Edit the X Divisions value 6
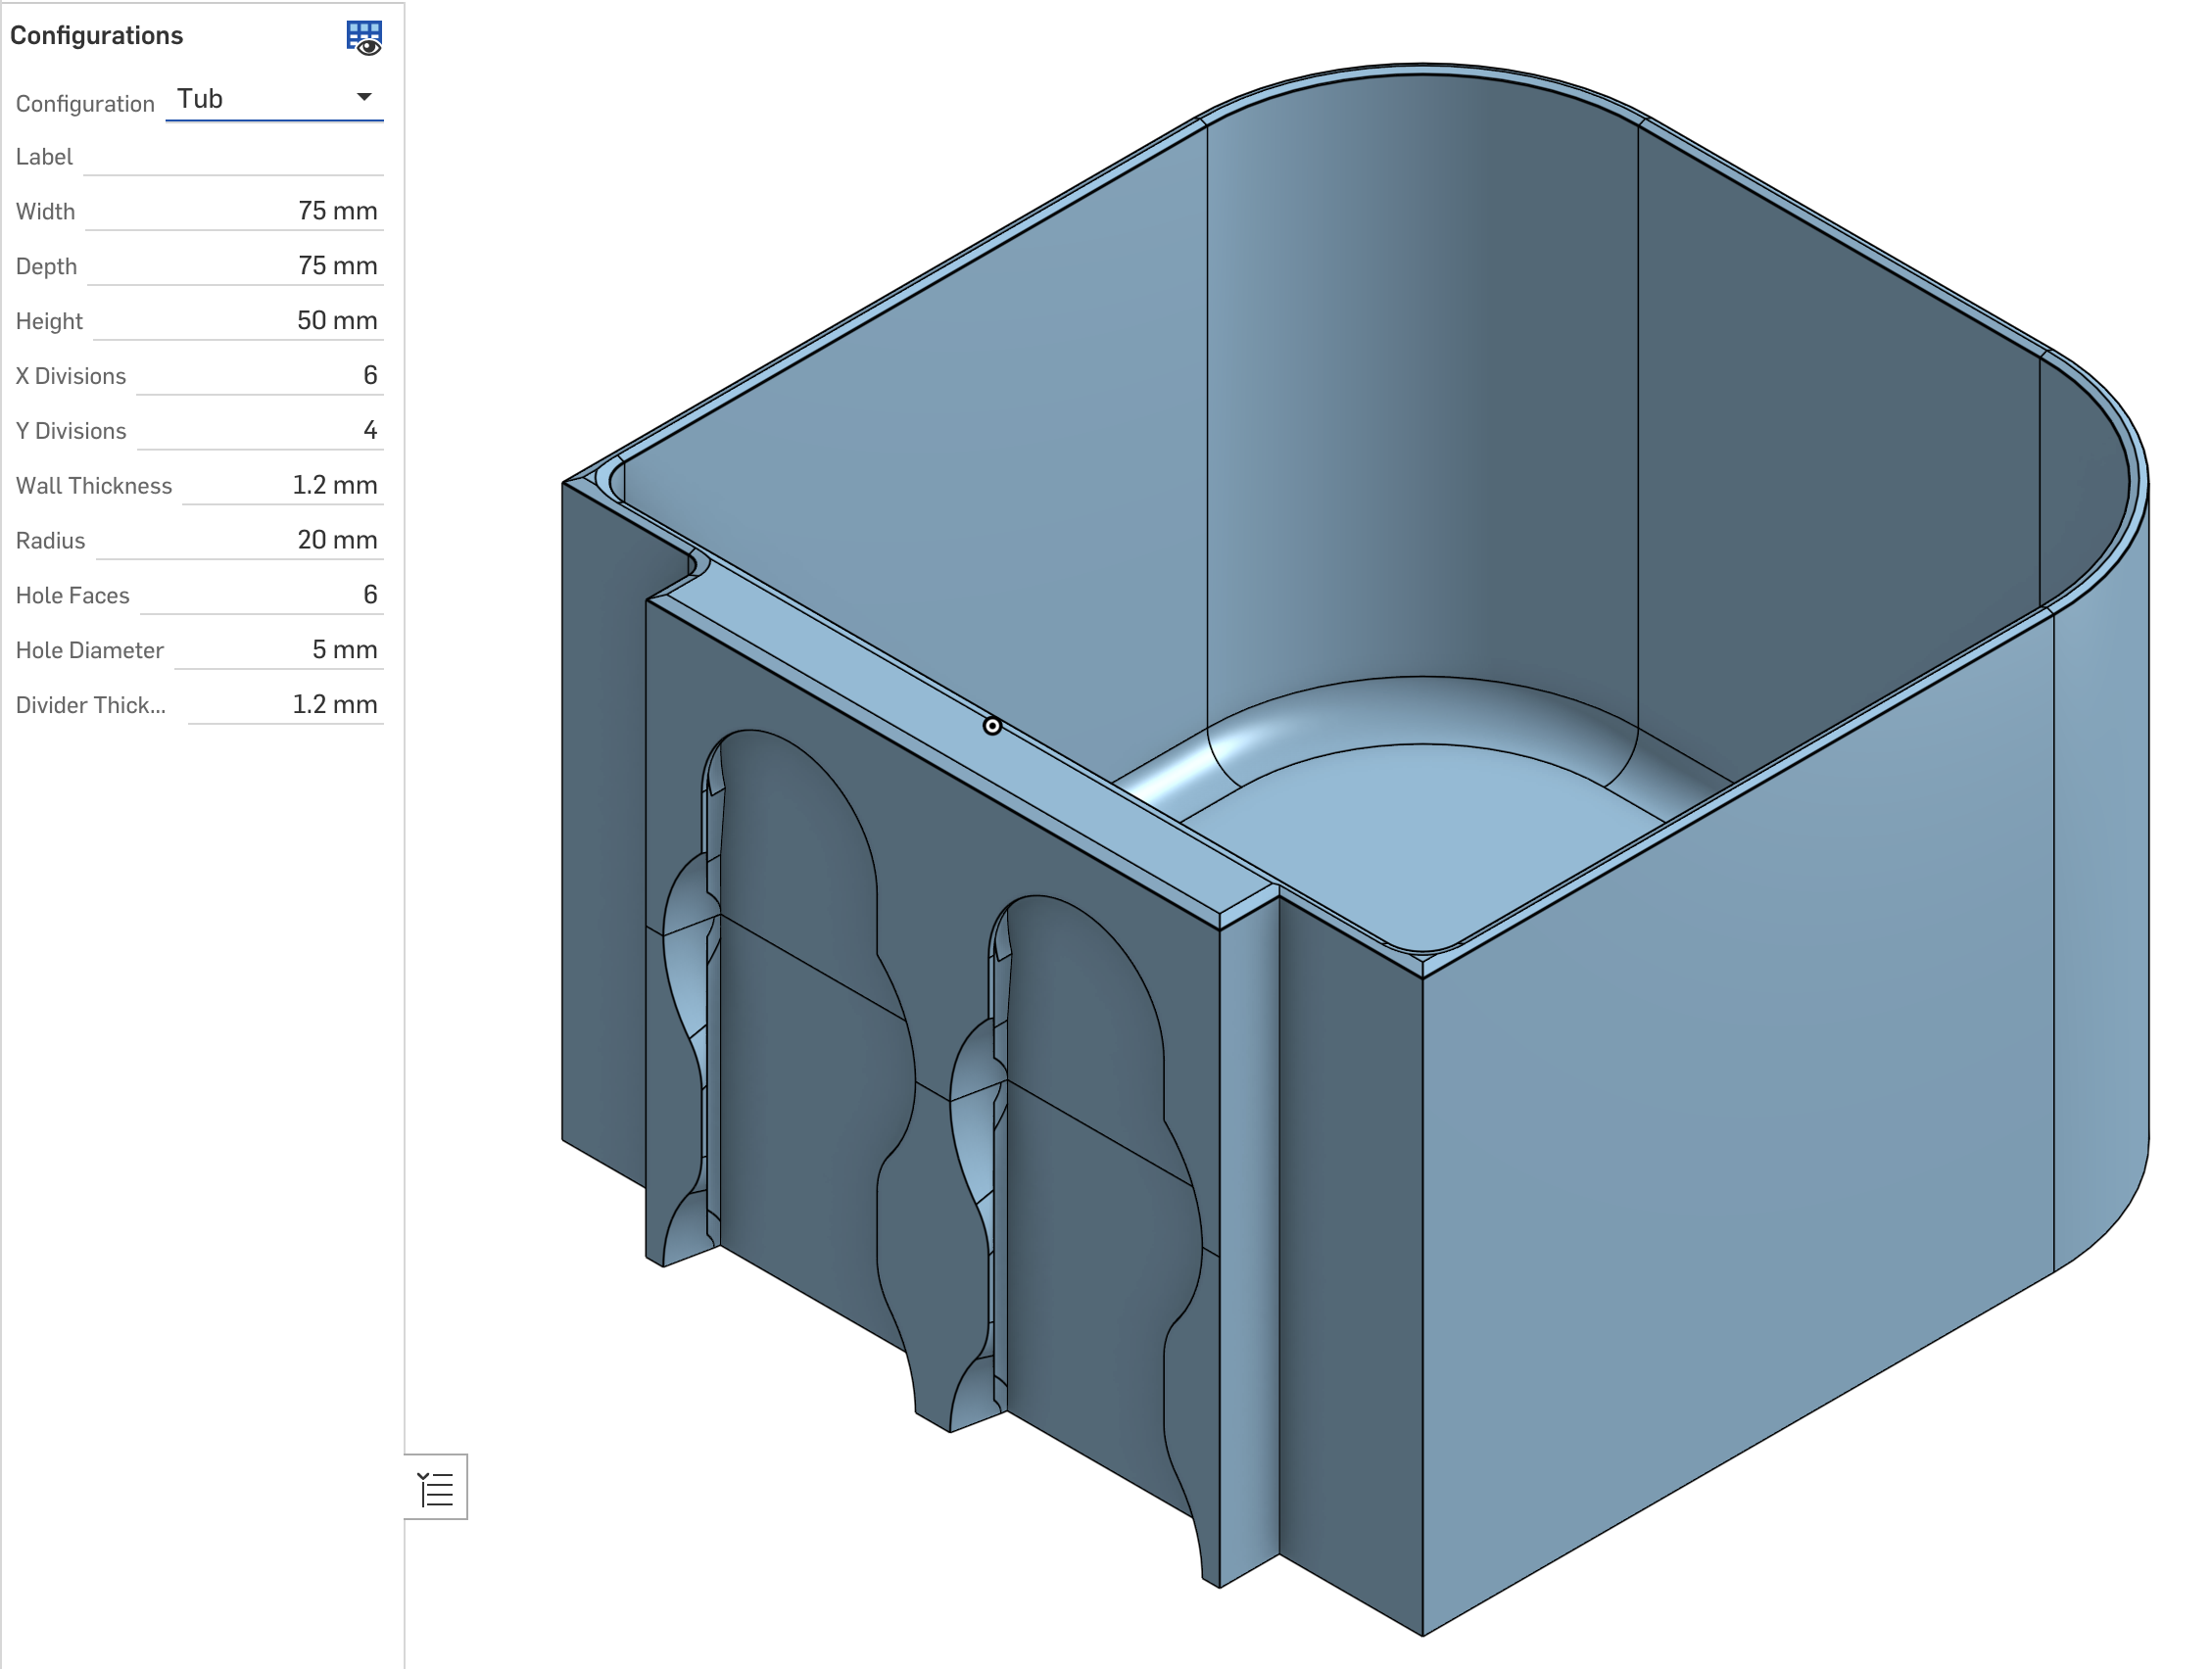This screenshot has height=1669, width=2212. 260,376
